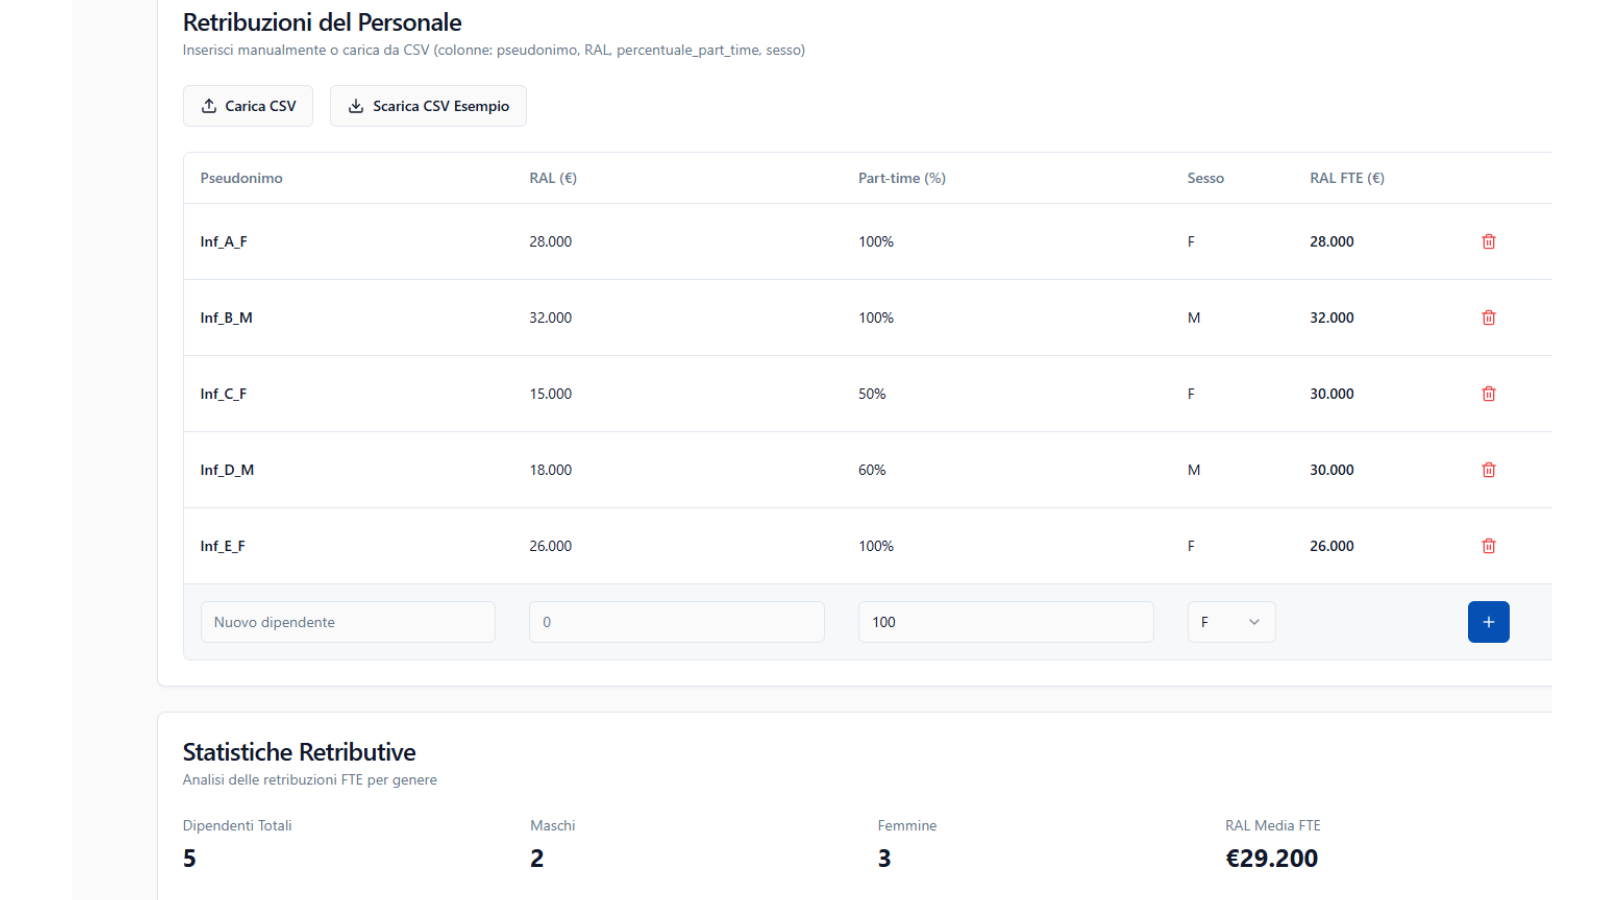Image resolution: width=1600 pixels, height=900 pixels.
Task: Open the Sesso dropdown for new employee
Action: pos(1231,622)
